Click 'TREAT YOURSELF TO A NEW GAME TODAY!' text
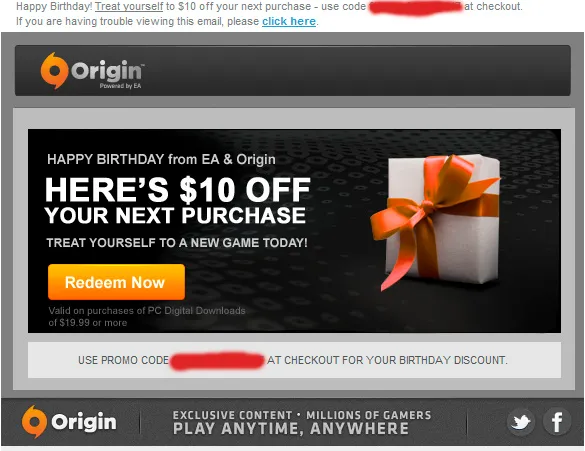 tap(177, 243)
